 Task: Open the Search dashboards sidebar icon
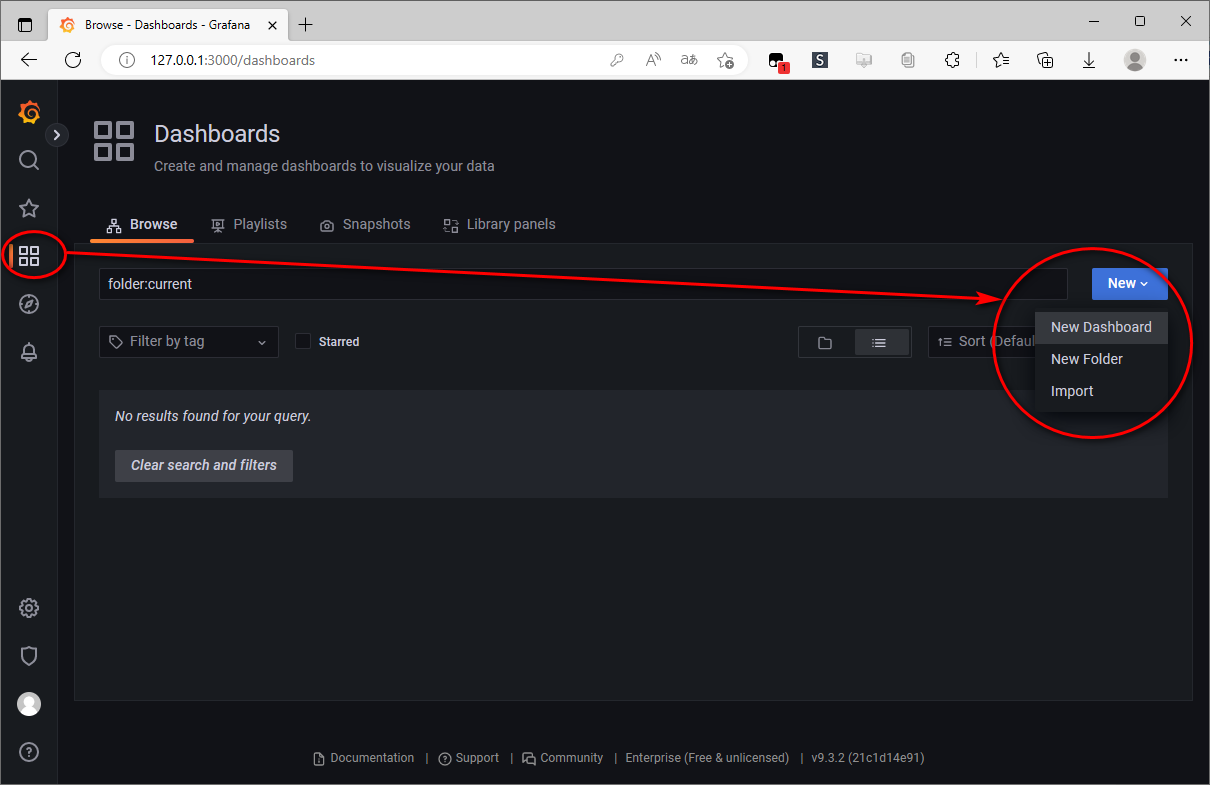[x=29, y=160]
